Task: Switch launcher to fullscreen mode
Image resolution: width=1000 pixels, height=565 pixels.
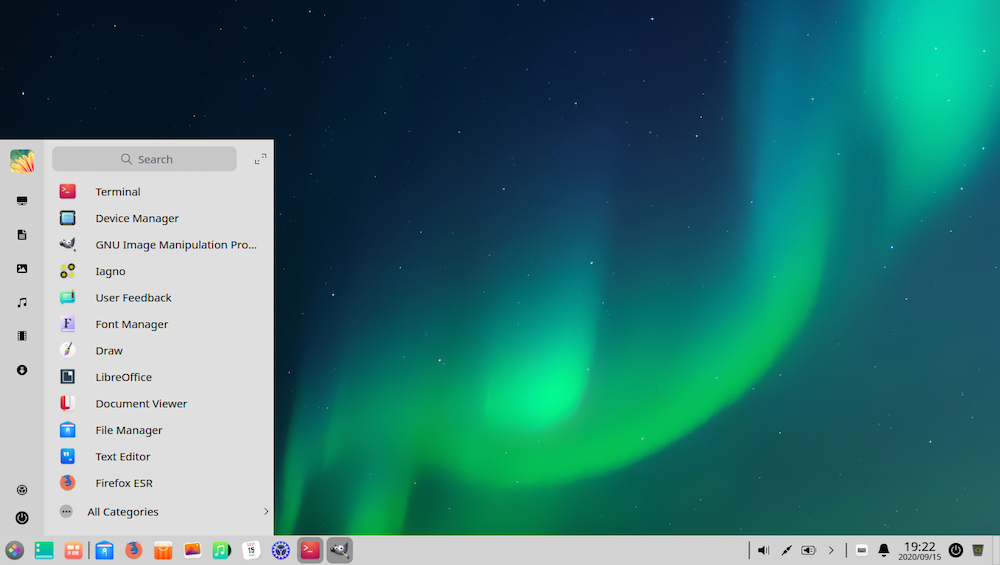Action: click(x=260, y=159)
